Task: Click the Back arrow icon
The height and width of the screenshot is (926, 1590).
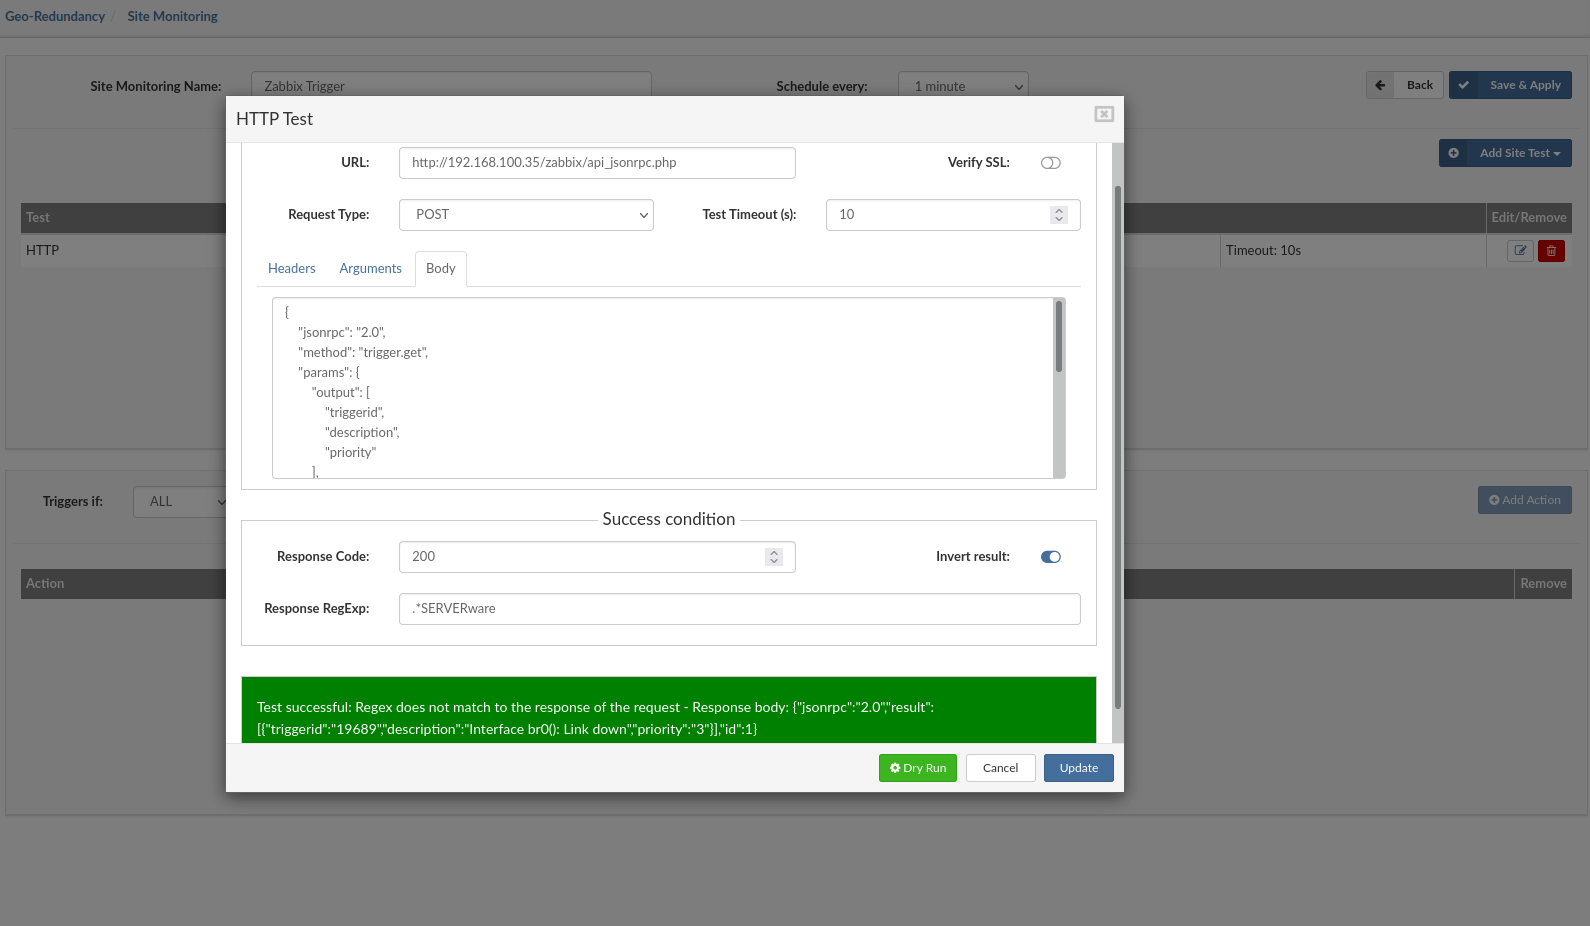Action: click(x=1381, y=85)
